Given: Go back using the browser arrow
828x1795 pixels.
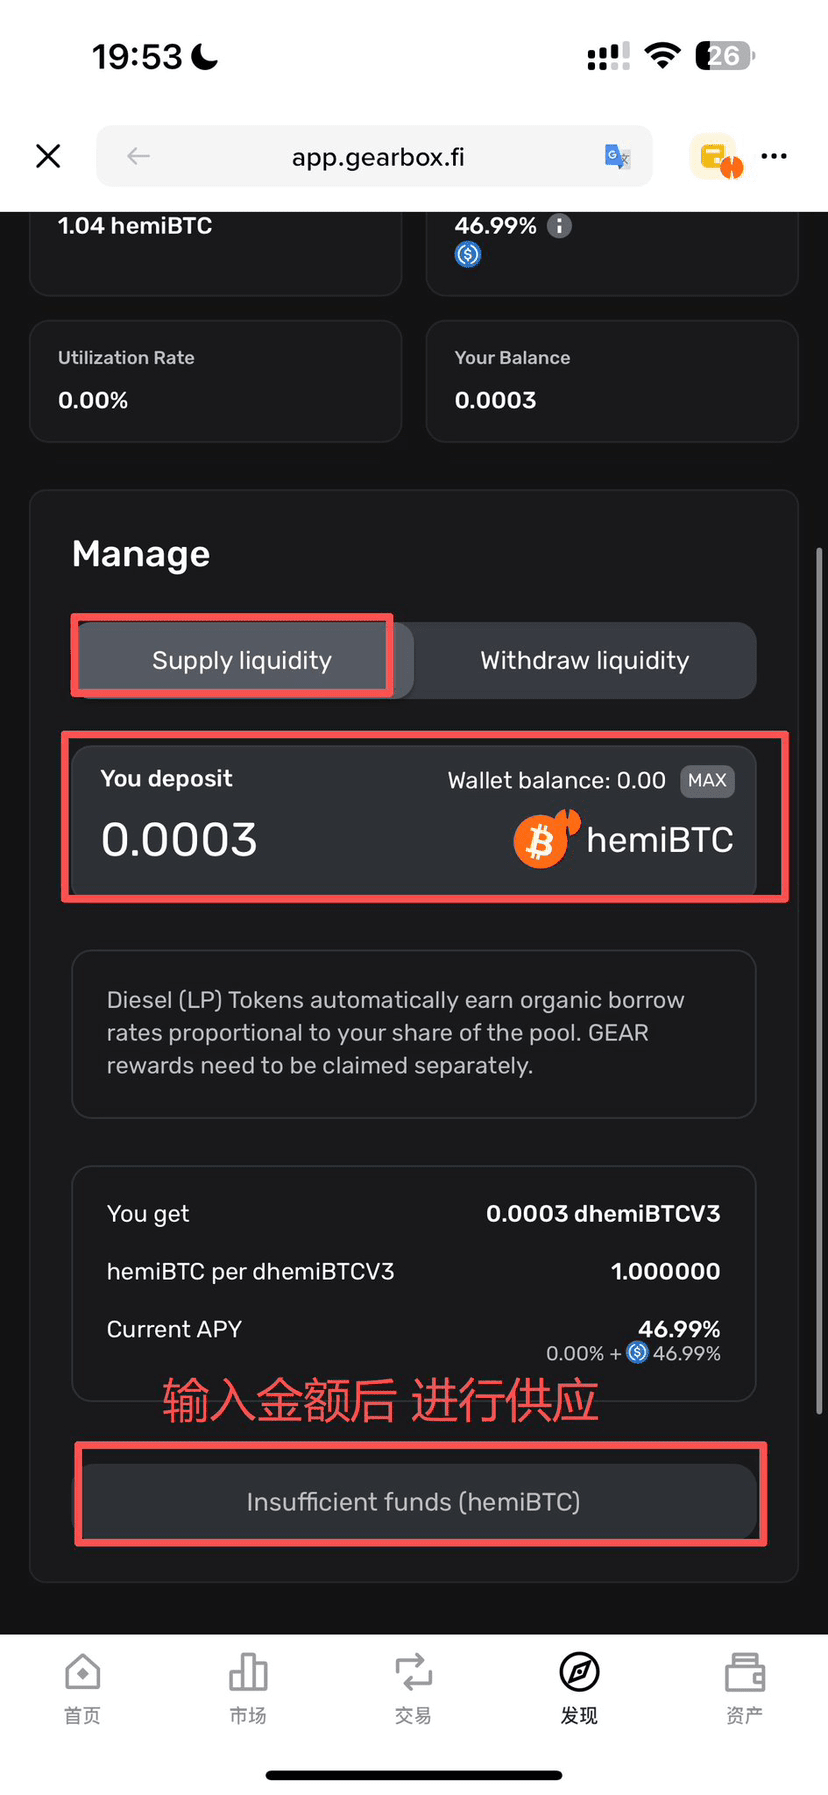Looking at the screenshot, I should coord(139,156).
